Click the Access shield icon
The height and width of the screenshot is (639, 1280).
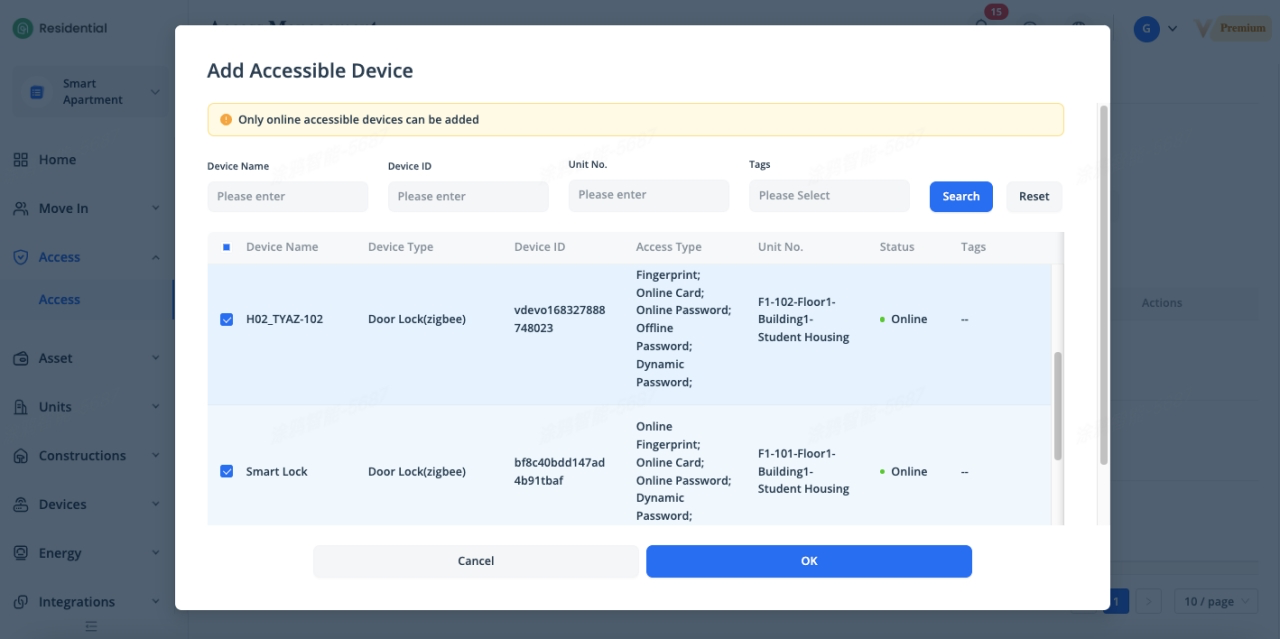click(21, 257)
